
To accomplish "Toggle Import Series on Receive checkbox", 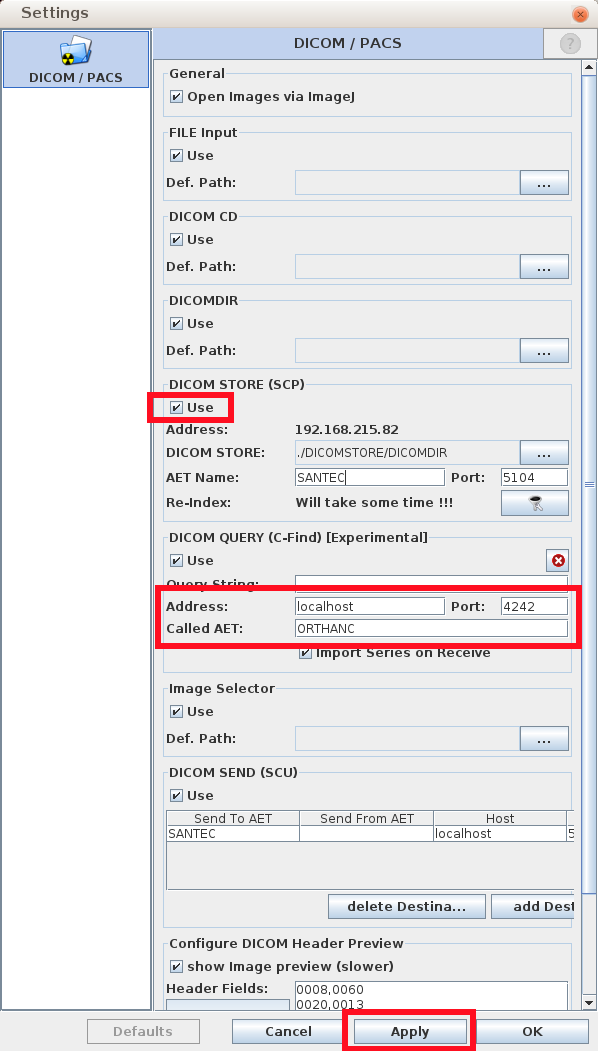I will pyautogui.click(x=306, y=653).
